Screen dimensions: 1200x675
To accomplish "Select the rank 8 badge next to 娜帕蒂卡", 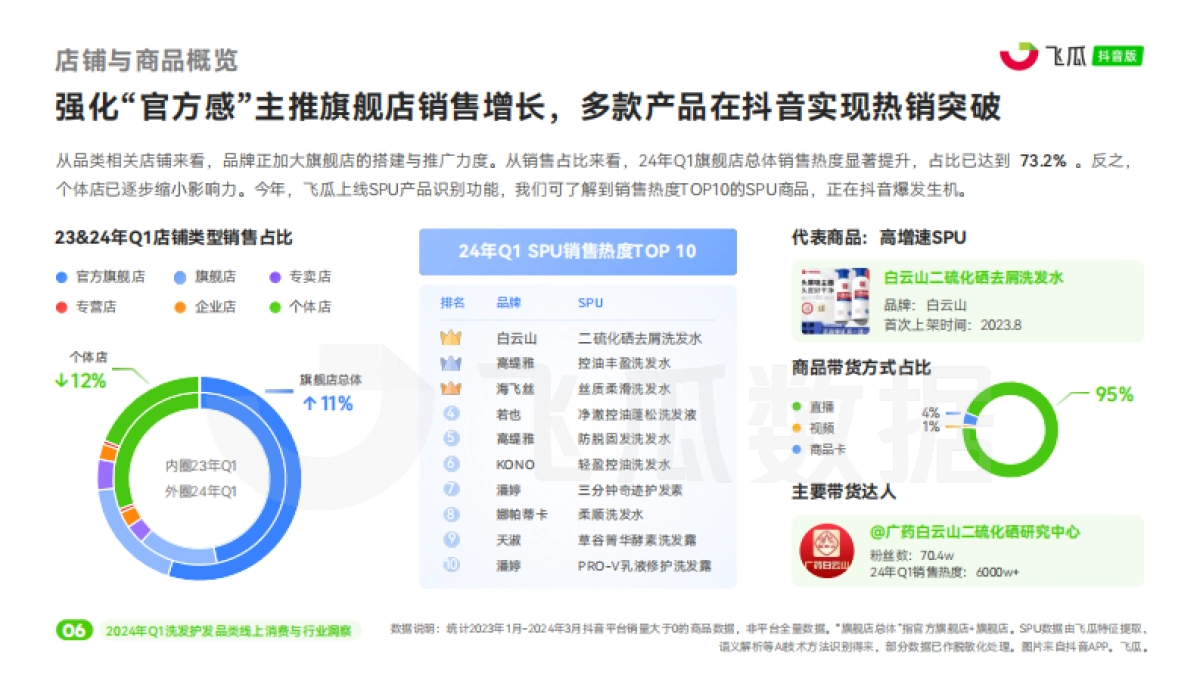I will (450, 514).
